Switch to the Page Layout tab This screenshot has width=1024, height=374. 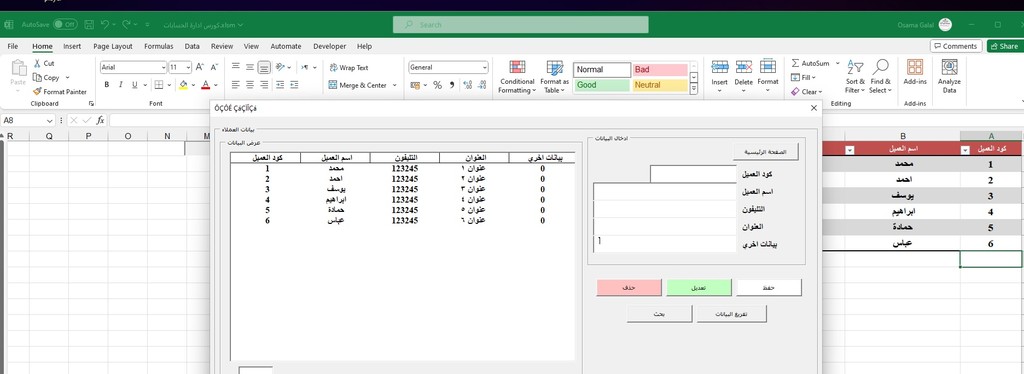tap(112, 46)
